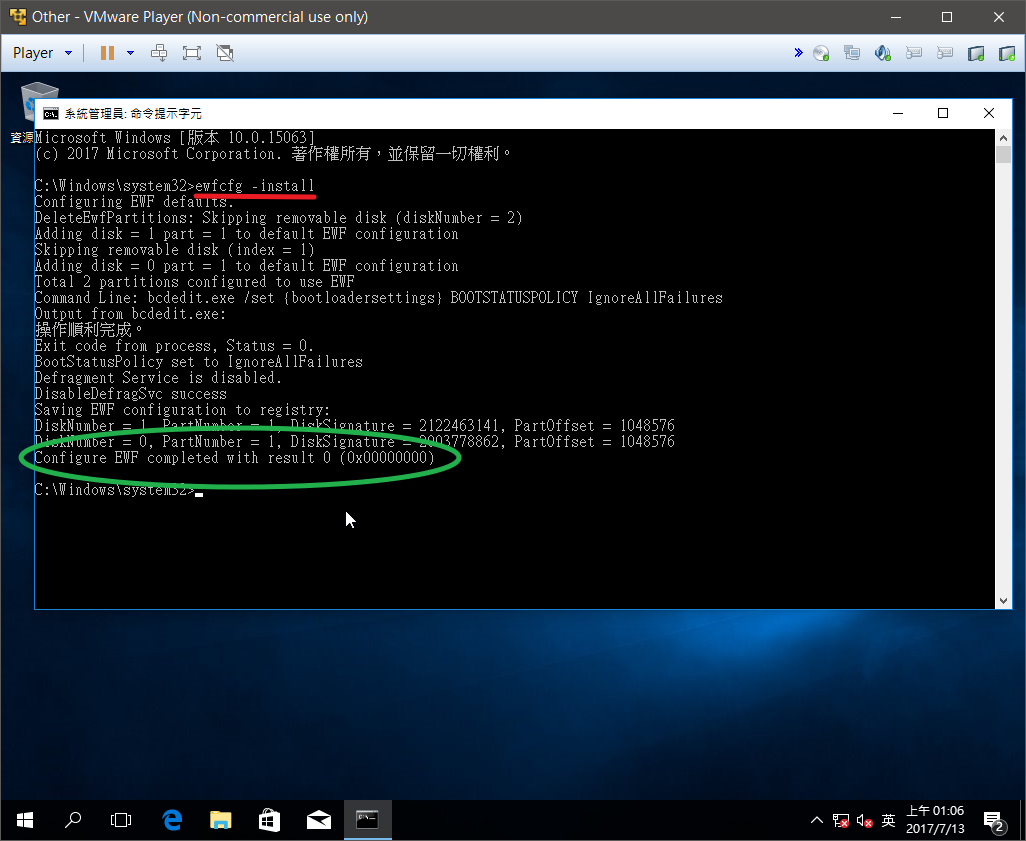
Task: Open File Explorer from the guest taskbar
Action: 221,820
